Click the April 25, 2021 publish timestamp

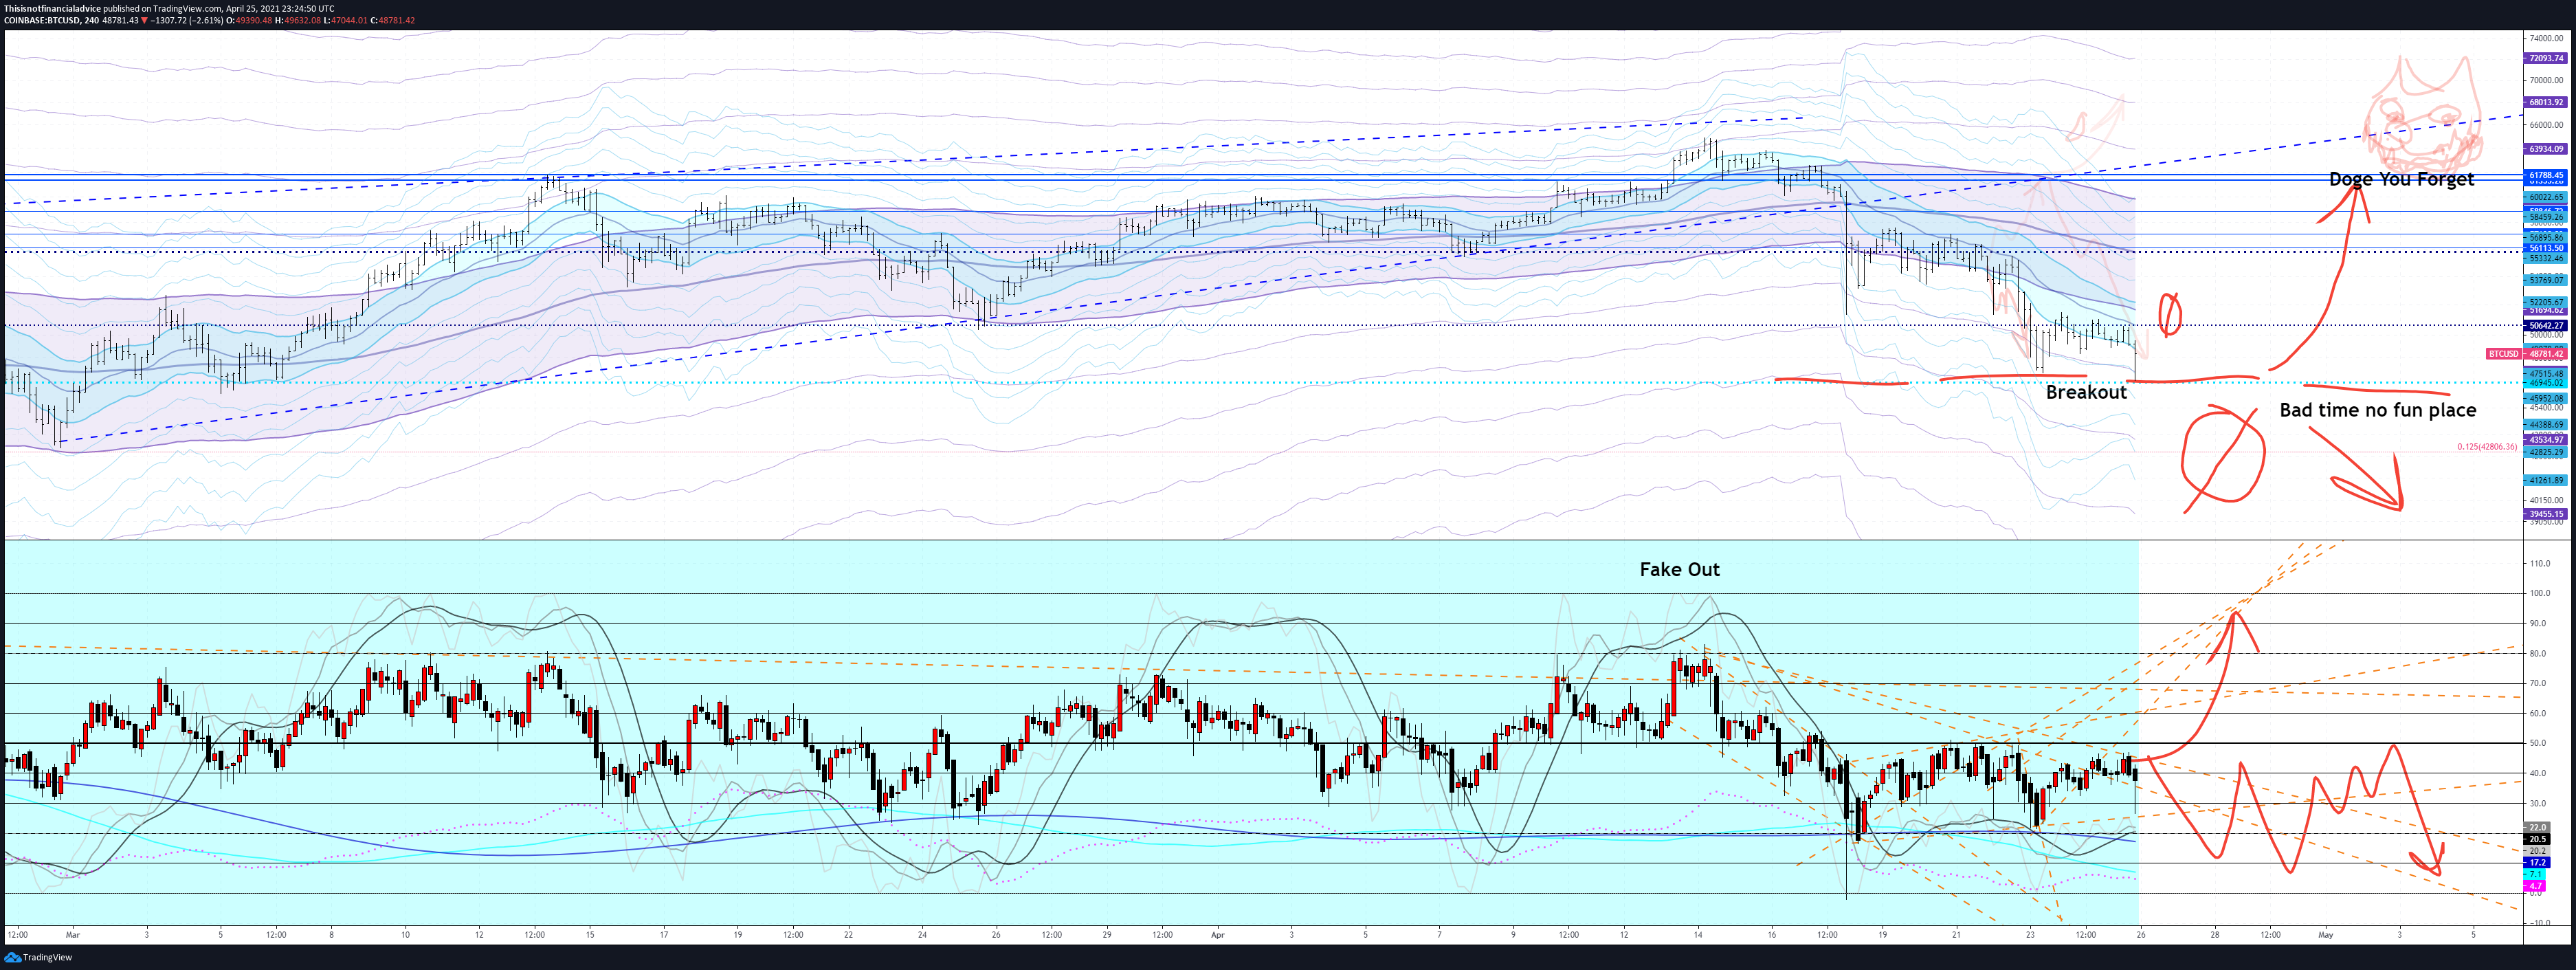click(280, 8)
